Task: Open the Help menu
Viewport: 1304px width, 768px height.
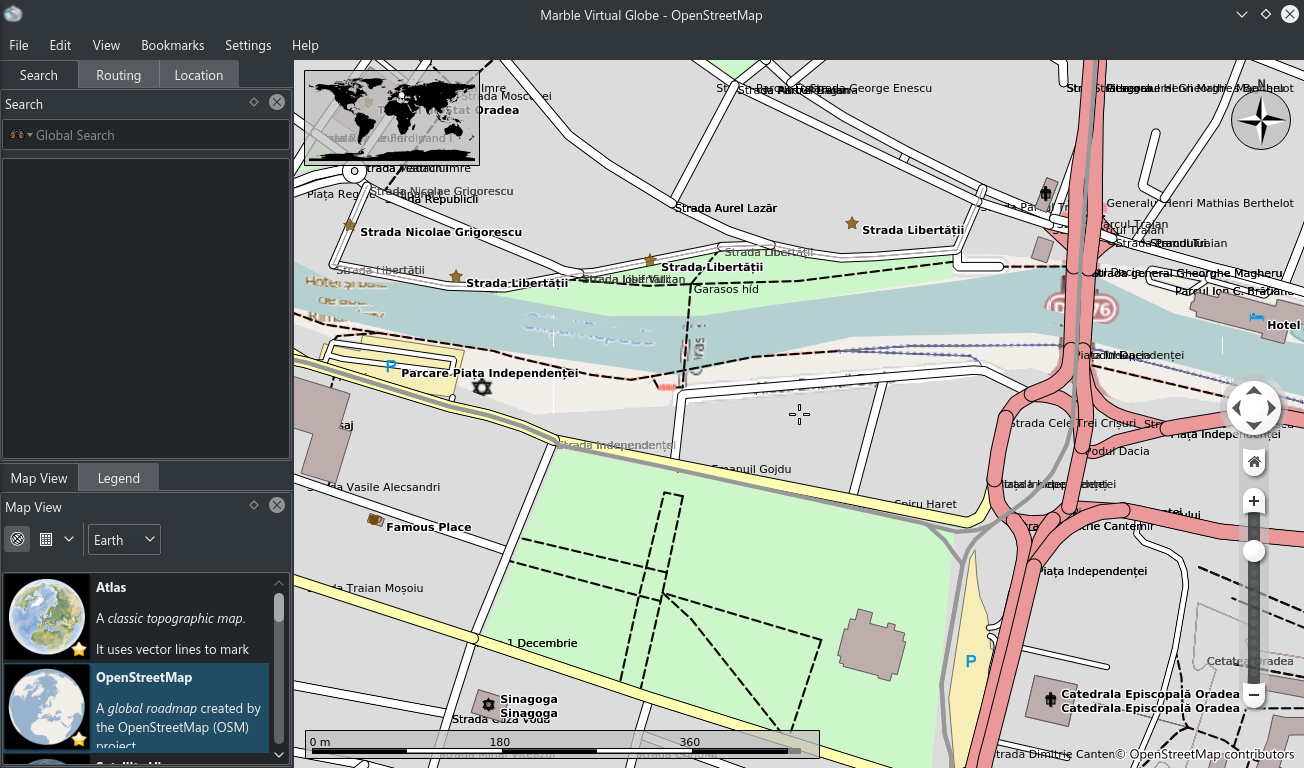Action: pos(305,45)
